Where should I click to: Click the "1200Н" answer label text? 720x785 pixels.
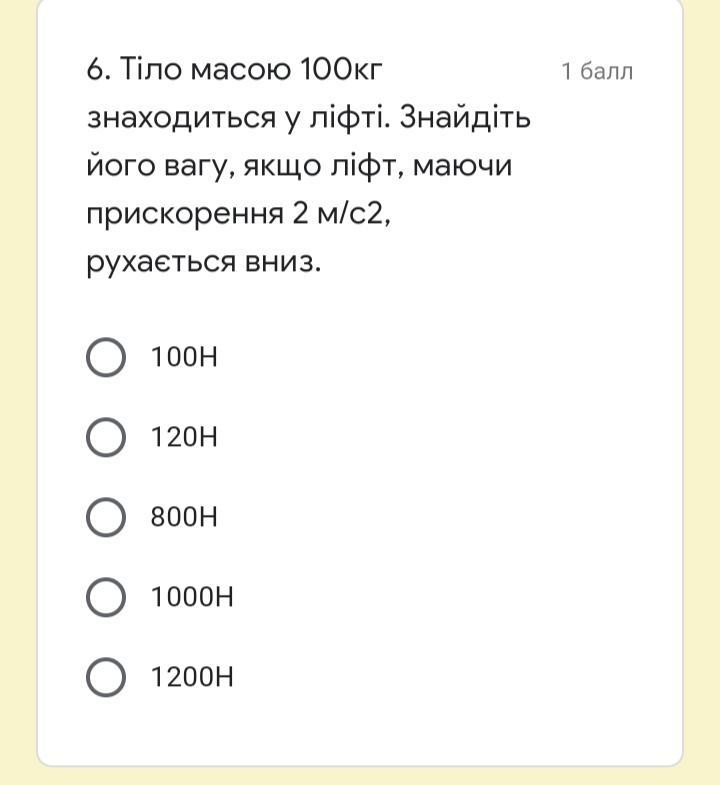point(192,677)
